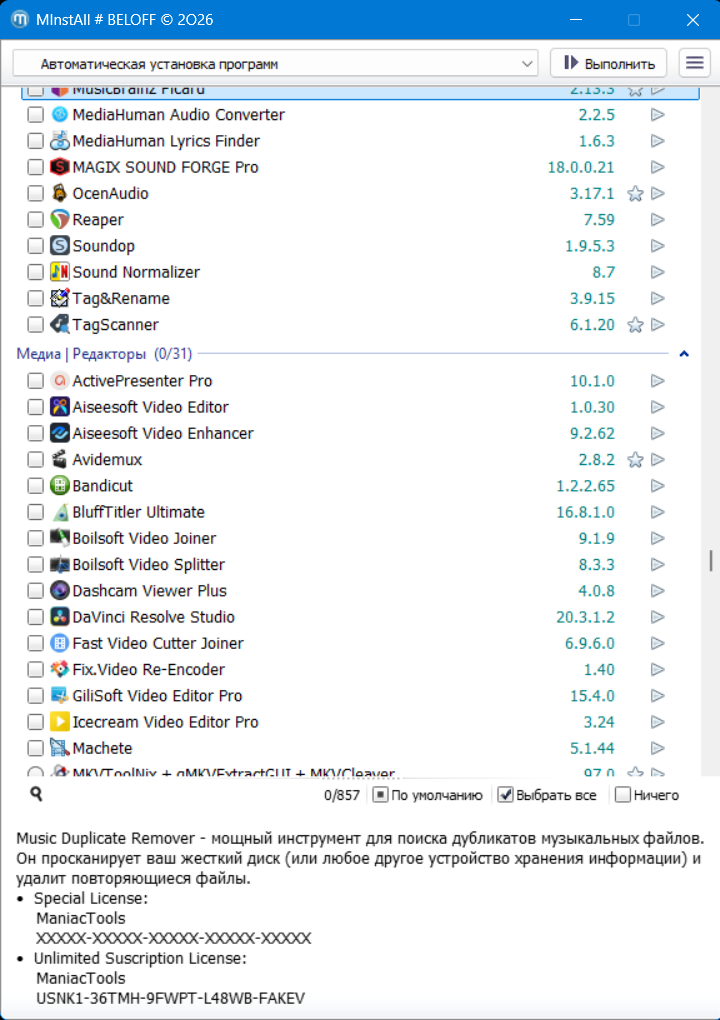
Task: Click the 'Special License:' text line
Action: click(x=91, y=898)
